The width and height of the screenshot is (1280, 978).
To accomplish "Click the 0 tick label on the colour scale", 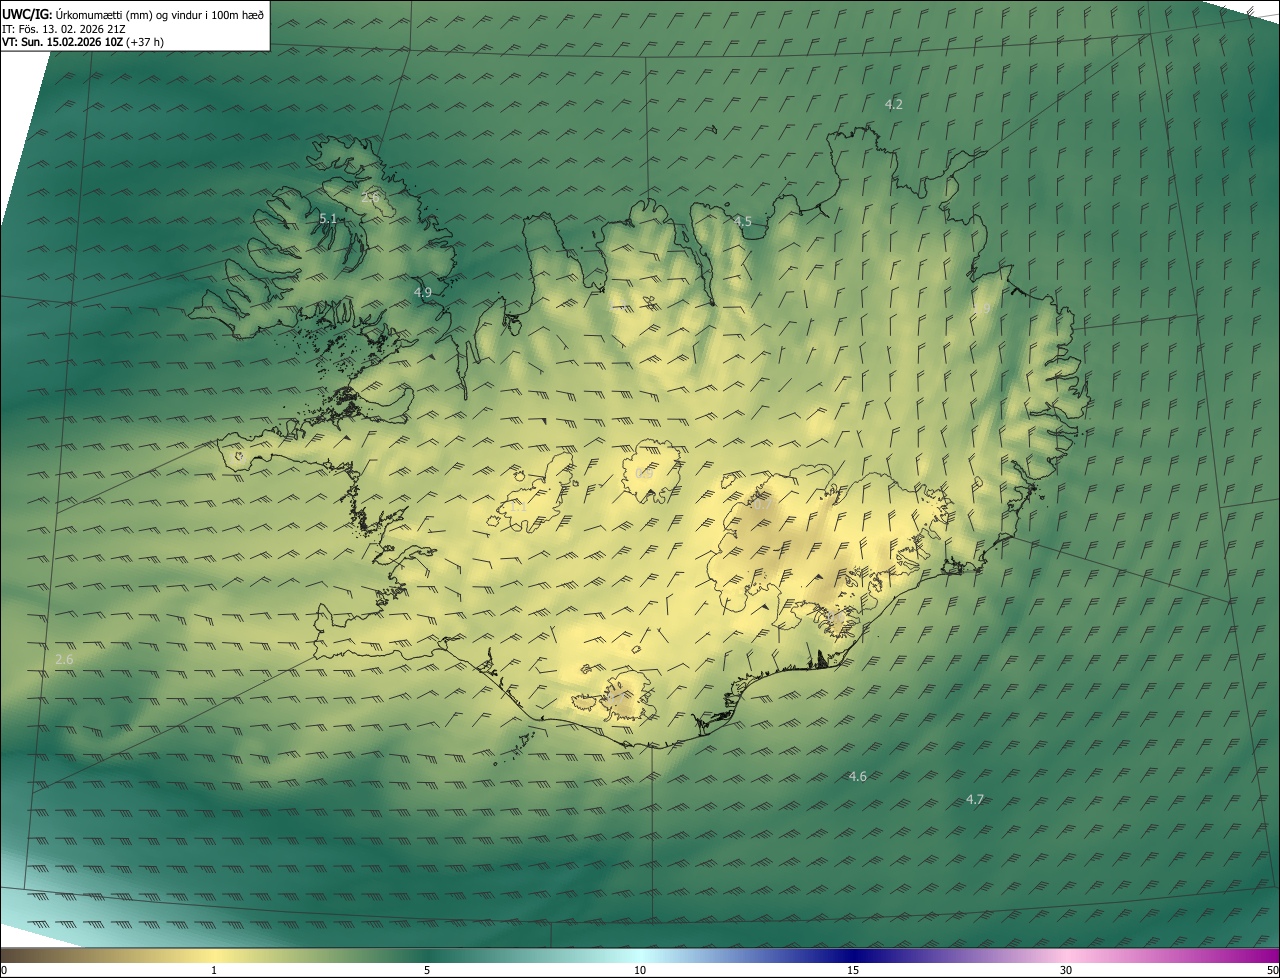I will click(4, 970).
